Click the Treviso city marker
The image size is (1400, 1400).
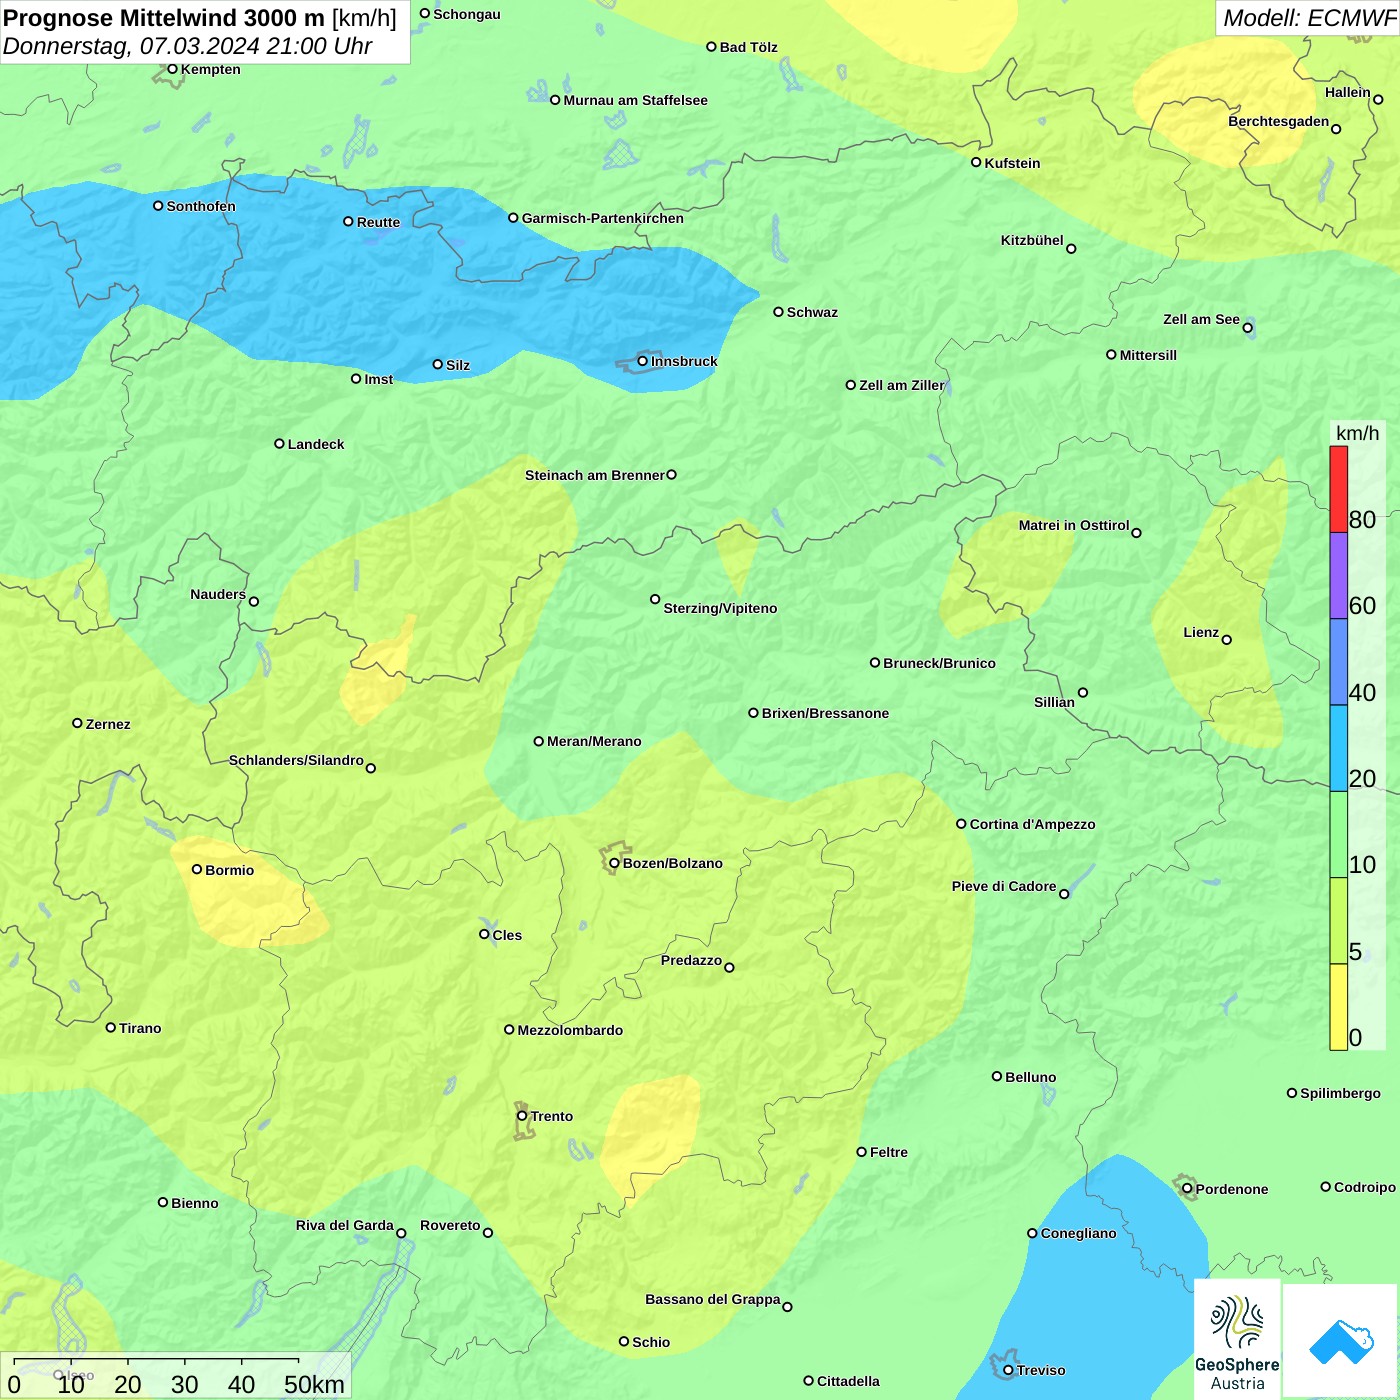pyautogui.click(x=1009, y=1370)
